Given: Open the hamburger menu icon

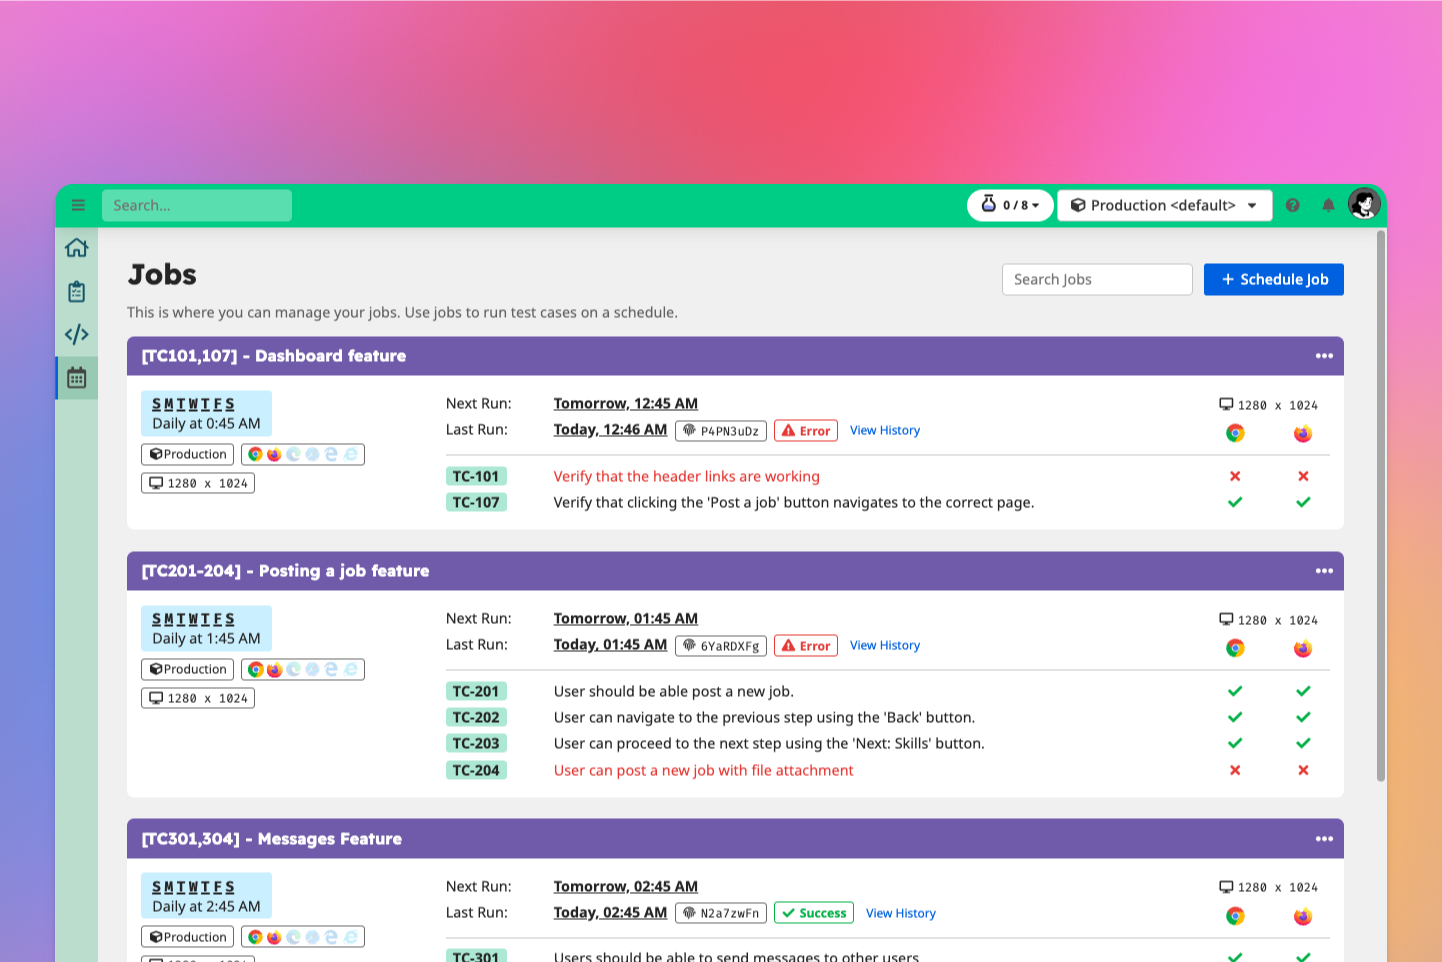Looking at the screenshot, I should click(x=78, y=205).
